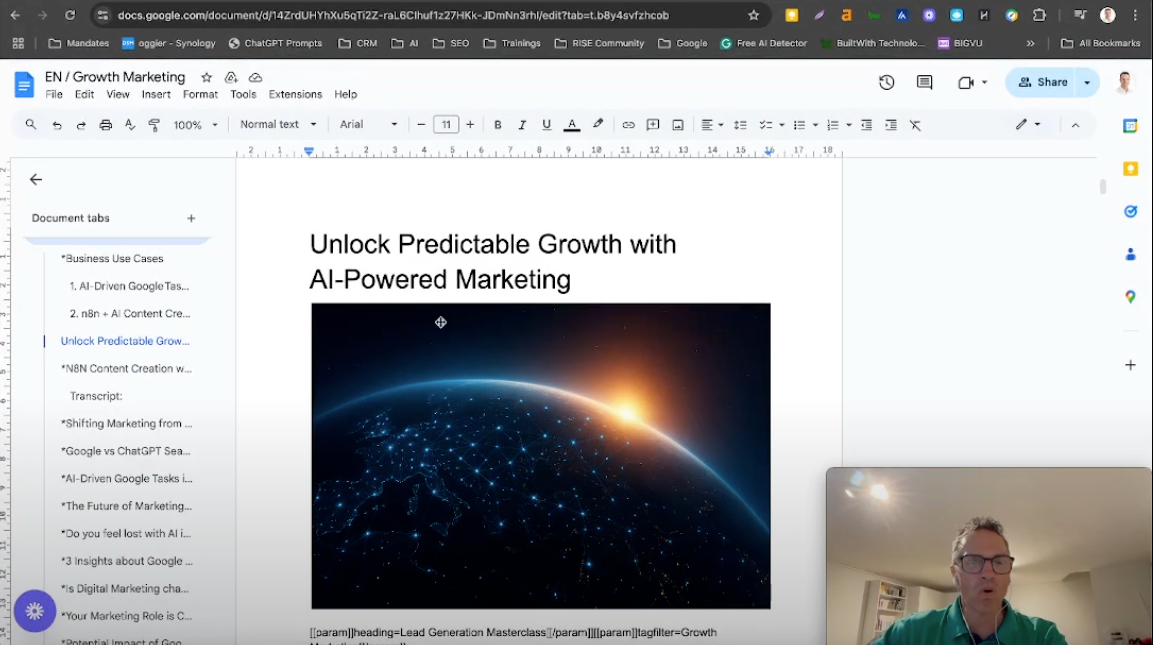Insert an image from the toolbar
Viewport: 1153px width, 645px height.
(678, 125)
